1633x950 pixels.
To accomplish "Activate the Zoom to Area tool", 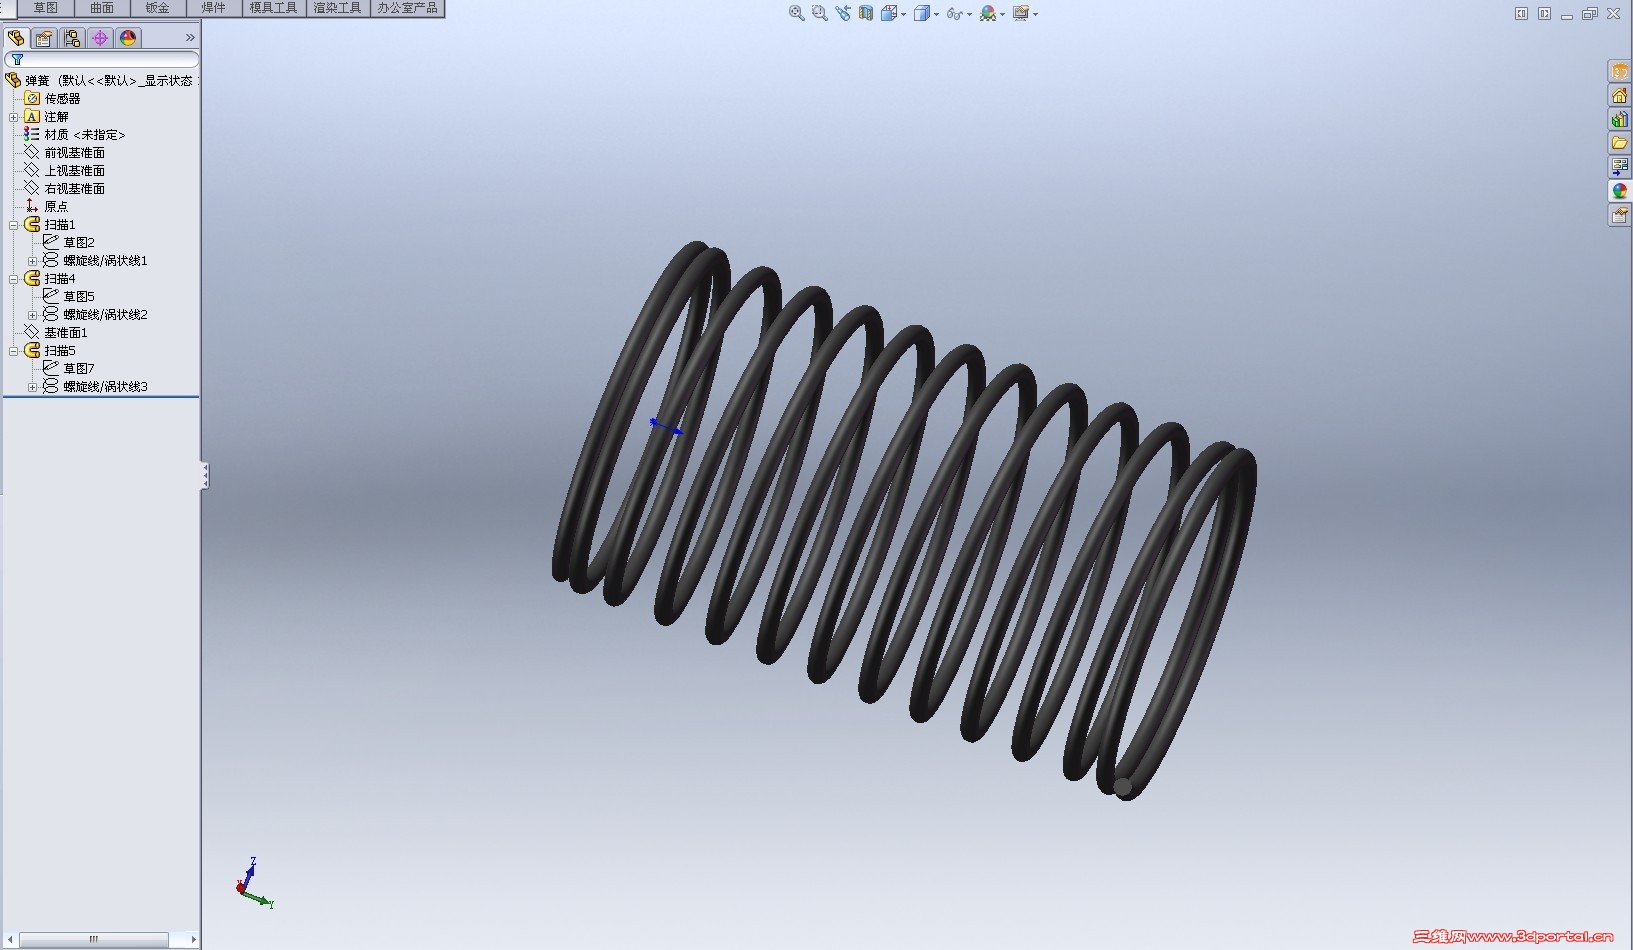I will [x=820, y=13].
